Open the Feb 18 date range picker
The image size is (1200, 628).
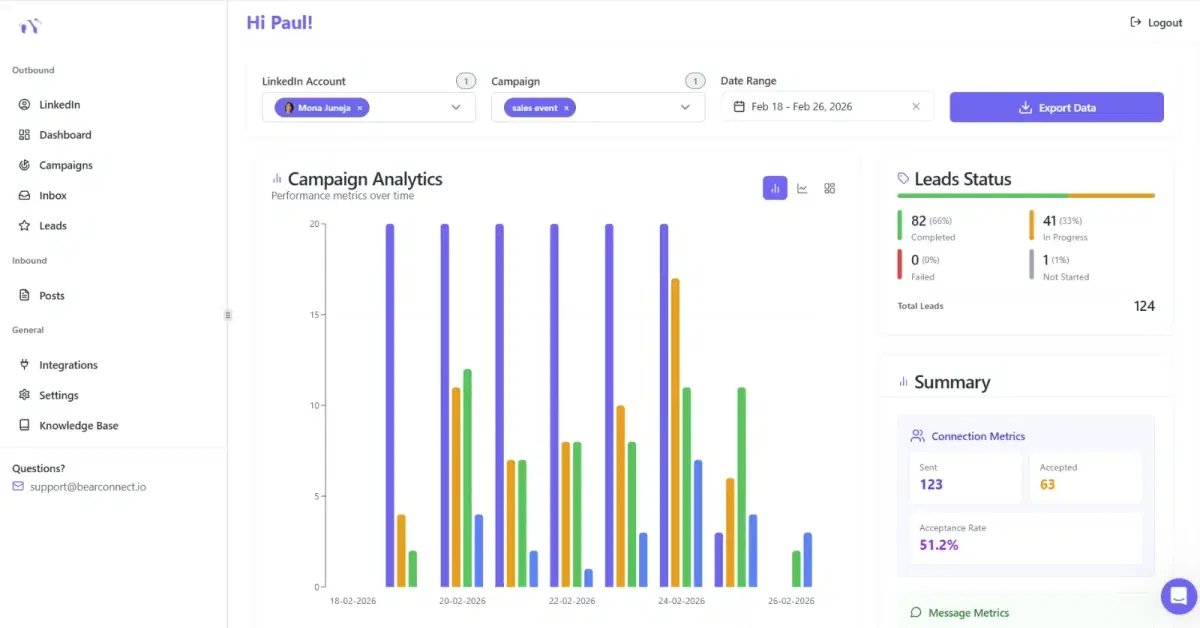[x=800, y=106]
